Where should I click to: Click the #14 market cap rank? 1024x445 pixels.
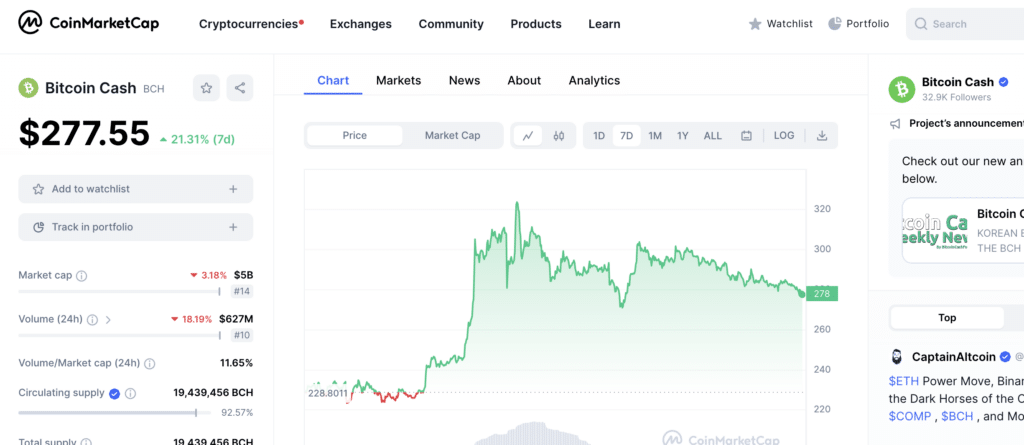(x=242, y=291)
